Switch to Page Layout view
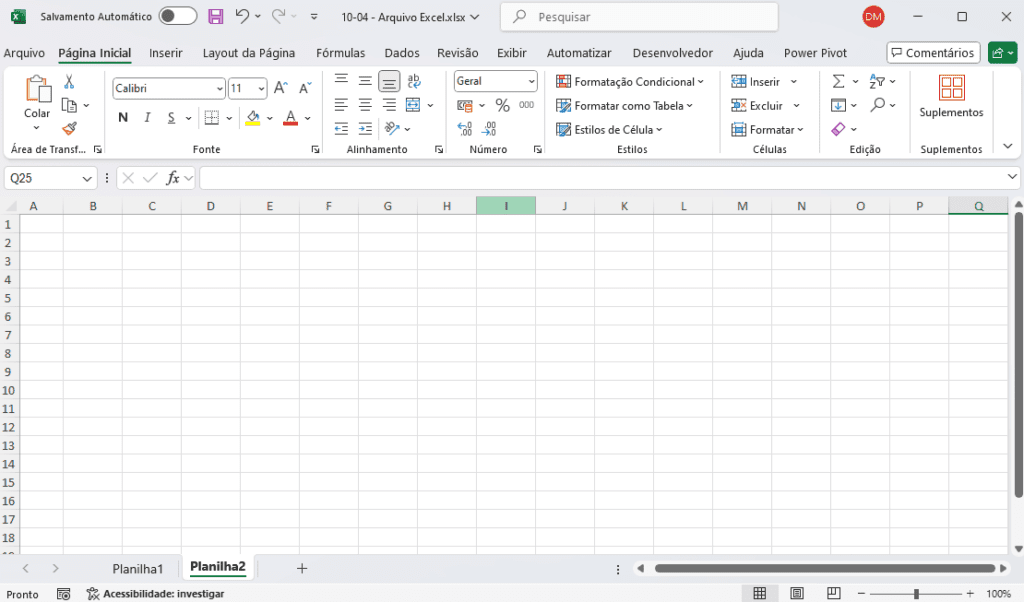Screen dimensions: 1024x602 click(x=797, y=593)
